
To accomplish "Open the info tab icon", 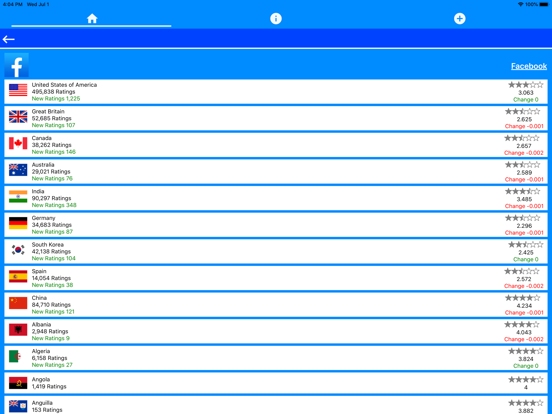I will [x=276, y=18].
